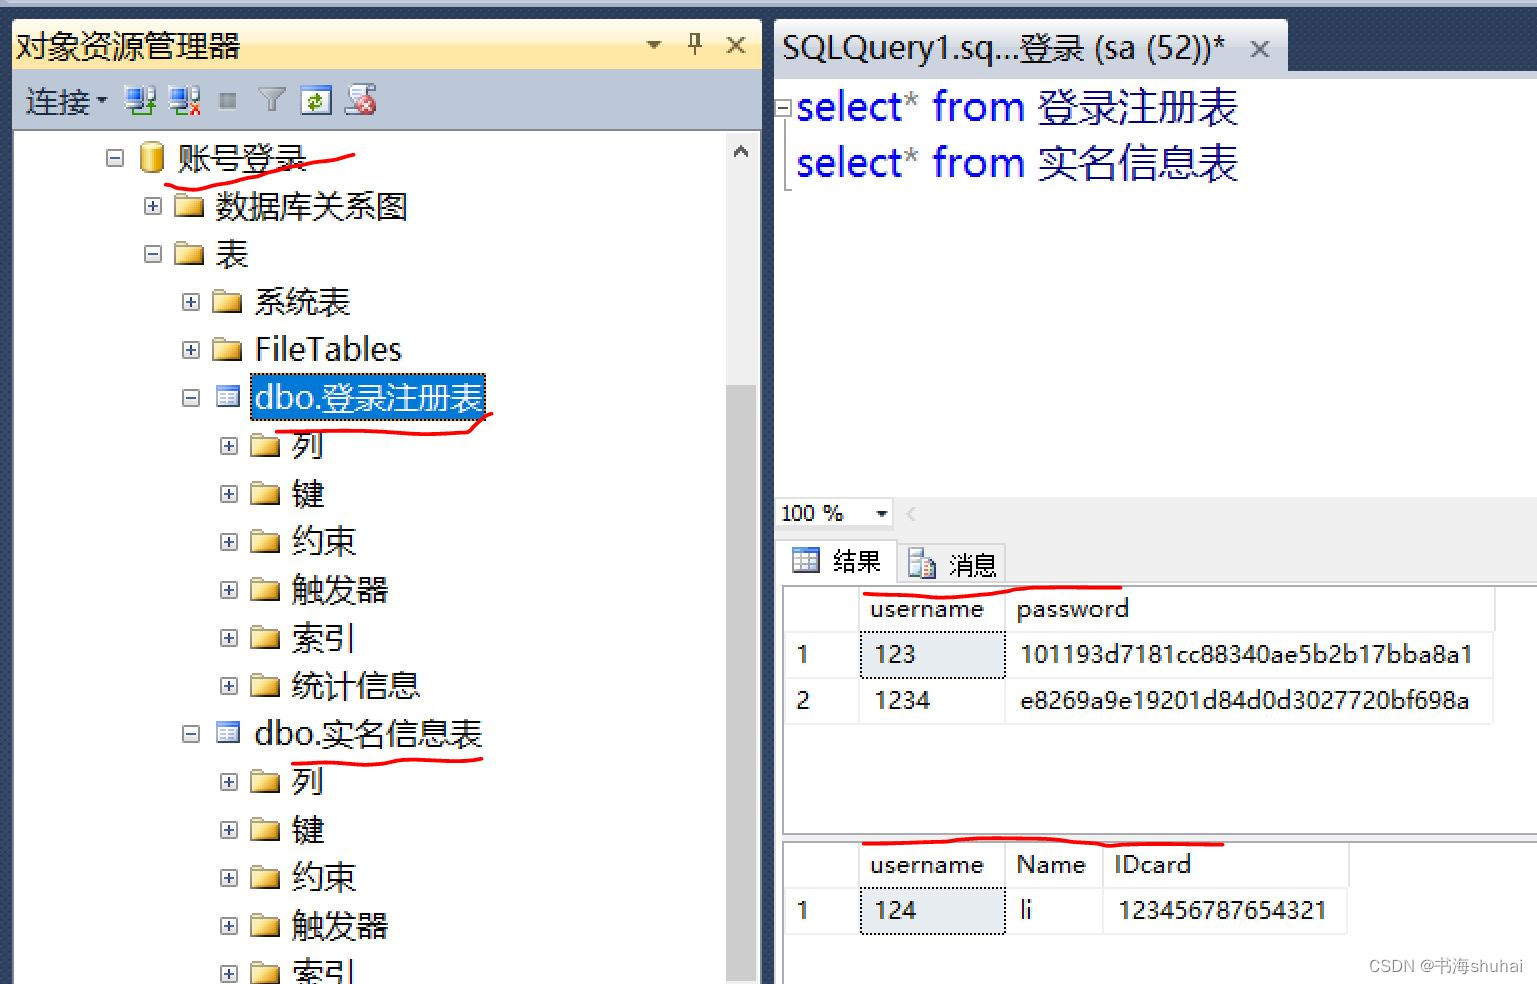Collapse the dbo.登录注册表 table node
Screen dimensions: 1537x984
191,398
